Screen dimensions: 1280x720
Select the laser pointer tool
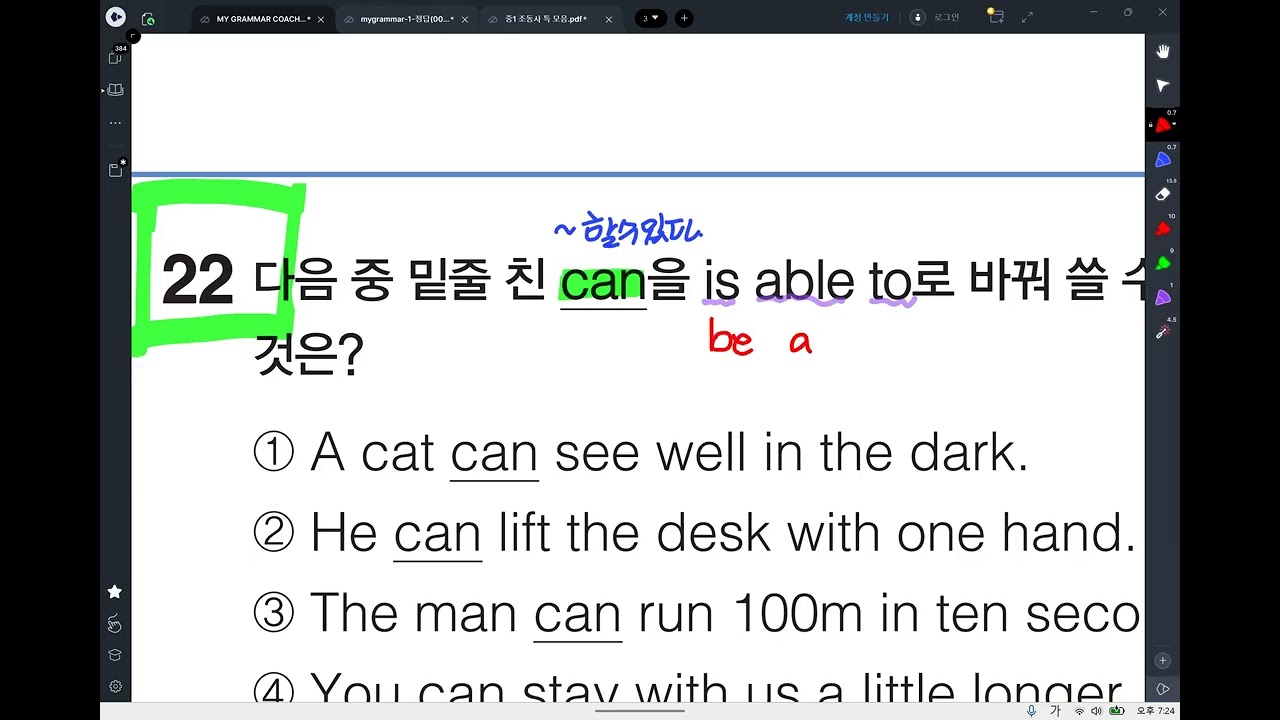pyautogui.click(x=1162, y=331)
